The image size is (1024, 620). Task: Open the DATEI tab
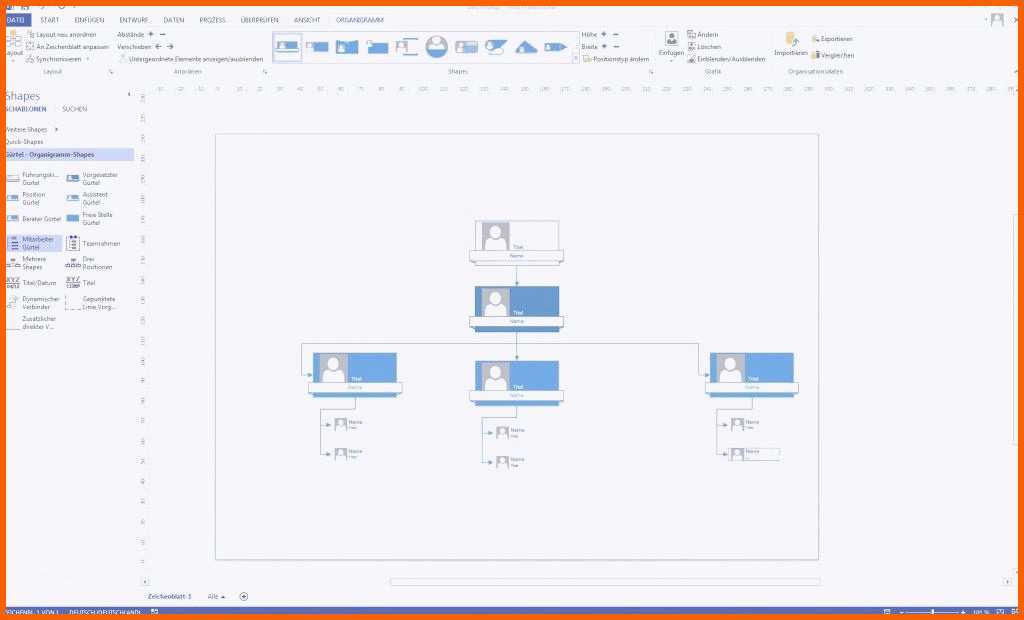tap(16, 20)
